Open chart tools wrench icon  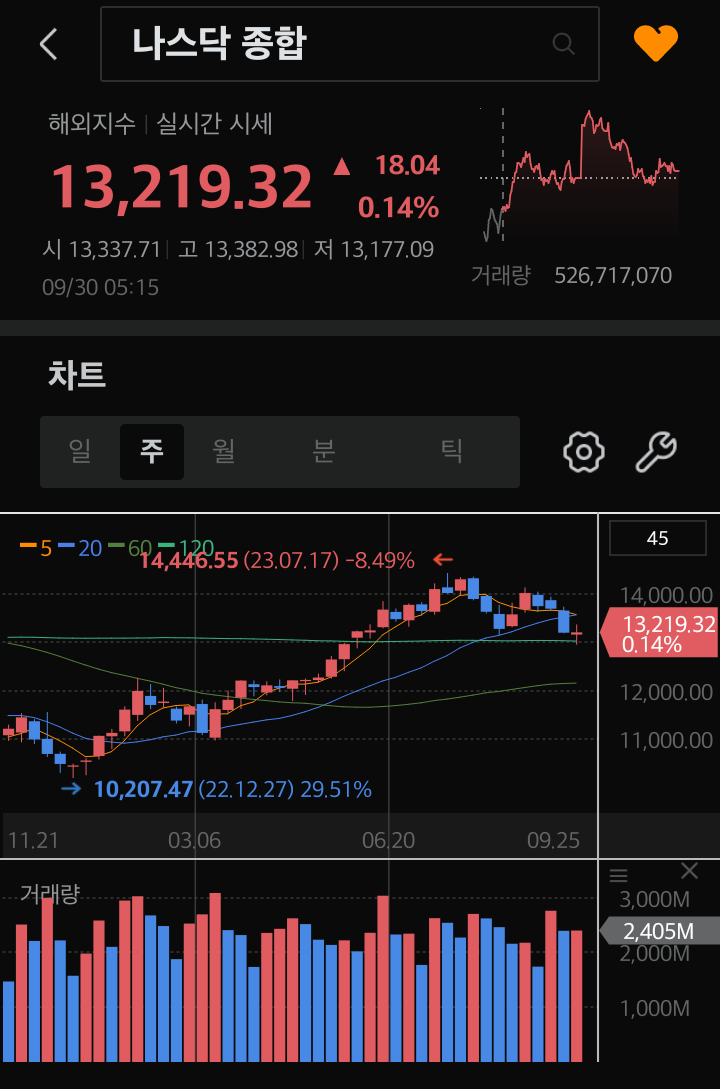point(656,452)
